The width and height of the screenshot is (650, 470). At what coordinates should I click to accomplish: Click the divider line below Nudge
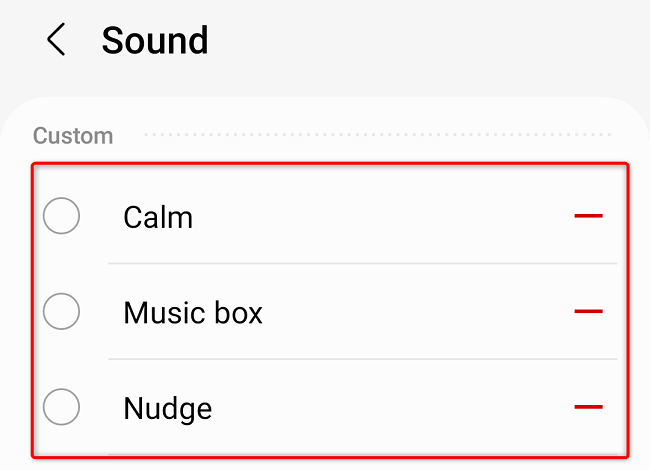point(360,453)
